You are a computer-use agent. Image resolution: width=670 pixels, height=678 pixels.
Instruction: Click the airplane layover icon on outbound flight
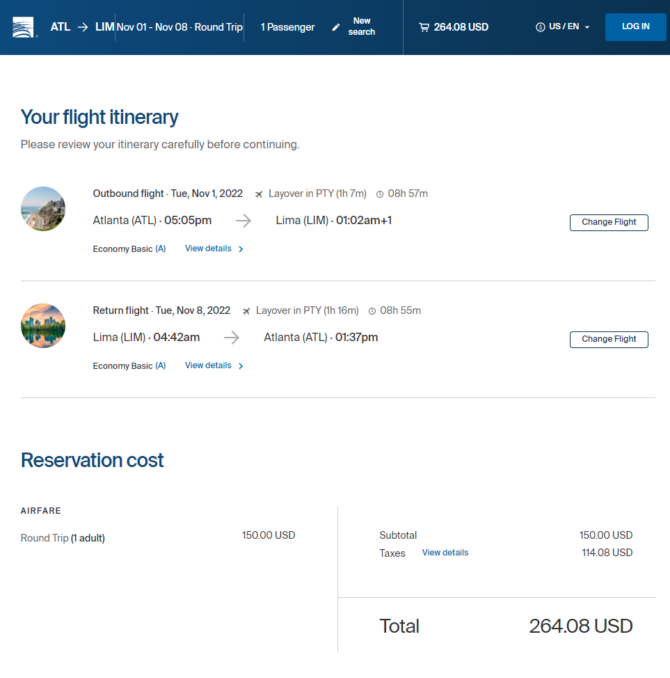[259, 194]
